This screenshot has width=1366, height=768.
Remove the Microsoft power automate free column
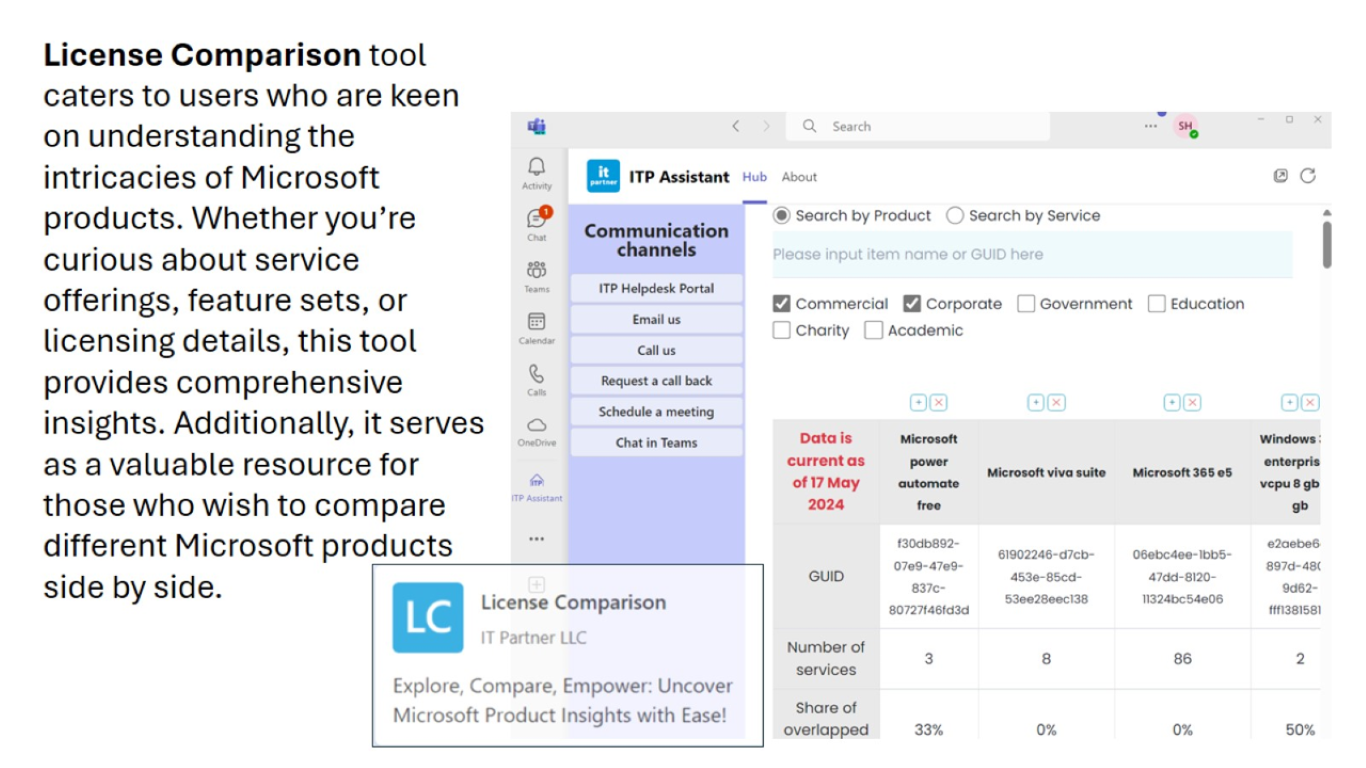click(938, 402)
